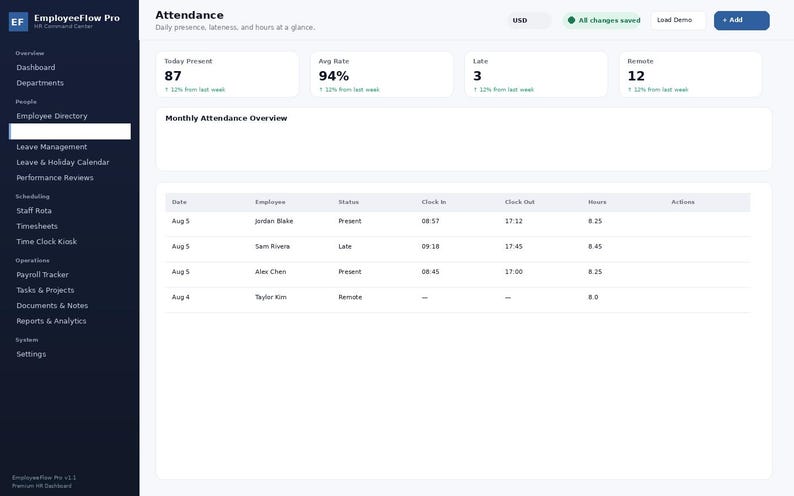
Task: Open Timesheets page
Action: pyautogui.click(x=37, y=226)
